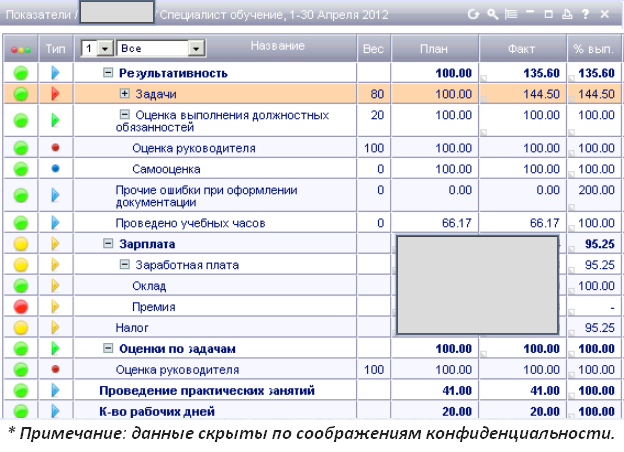Select the Самооценка row name
Viewport: 624px width, 452px height.
(x=166, y=169)
